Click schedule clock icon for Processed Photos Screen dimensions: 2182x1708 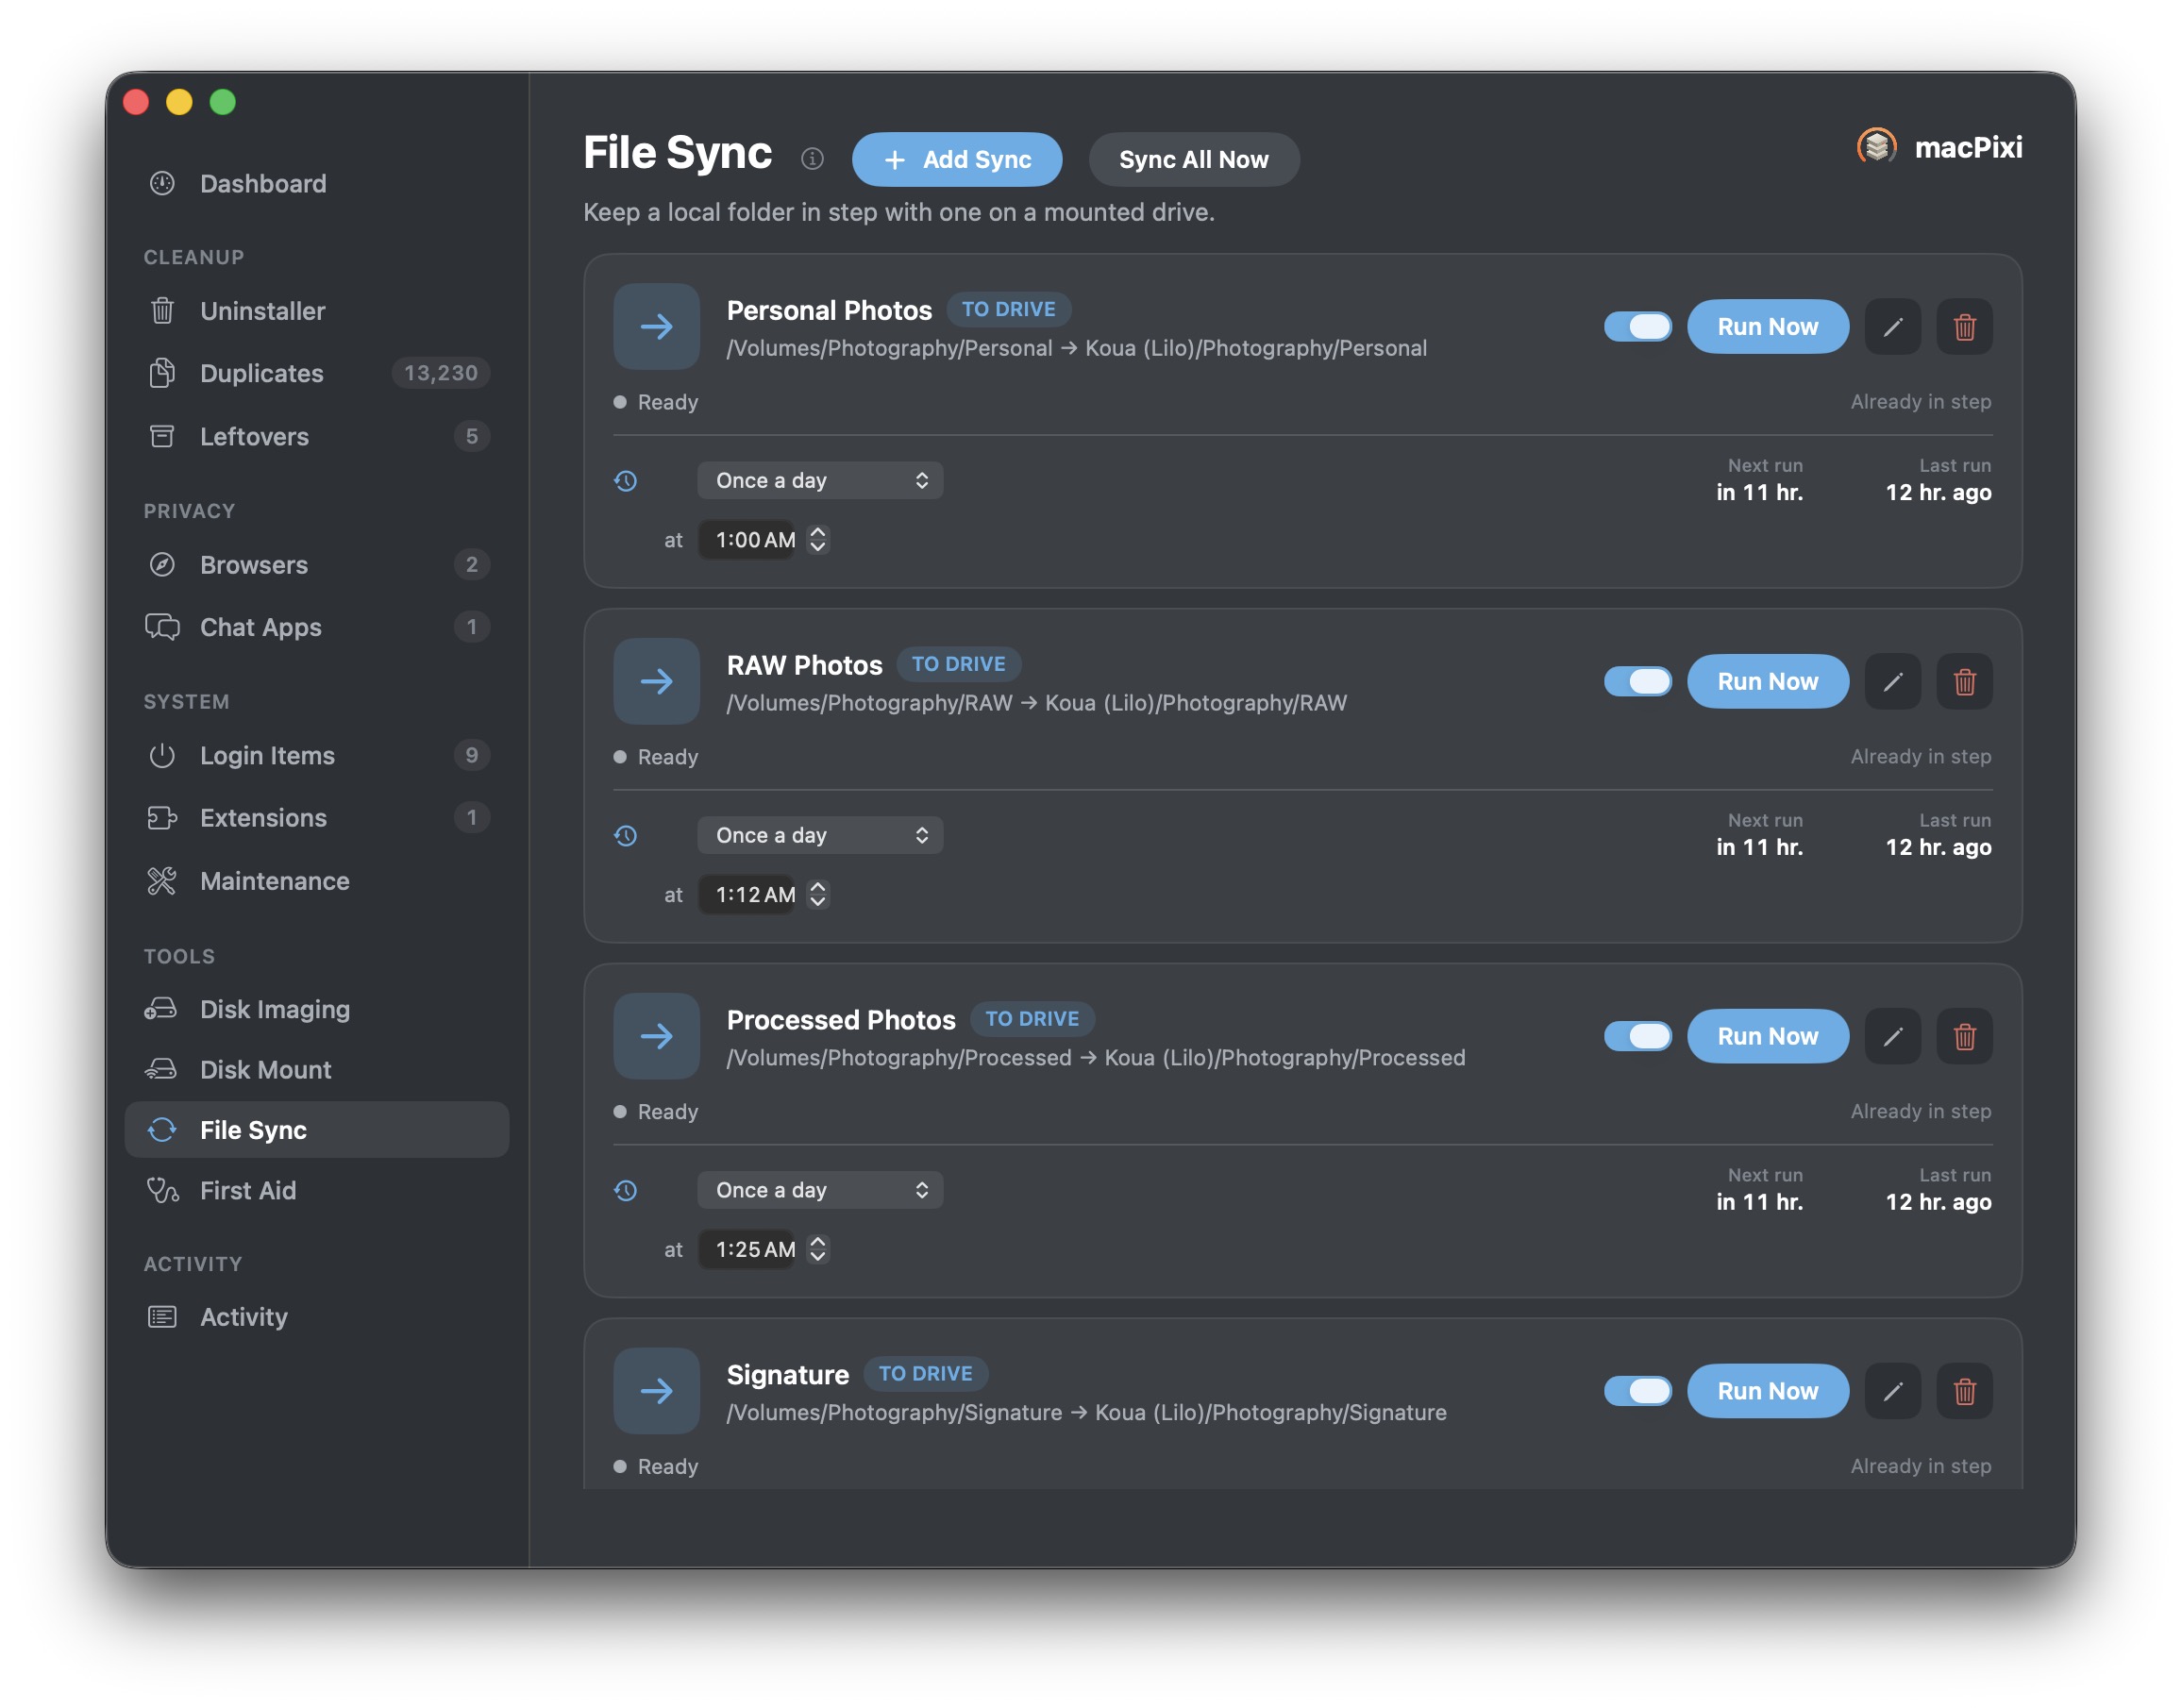pos(626,1190)
